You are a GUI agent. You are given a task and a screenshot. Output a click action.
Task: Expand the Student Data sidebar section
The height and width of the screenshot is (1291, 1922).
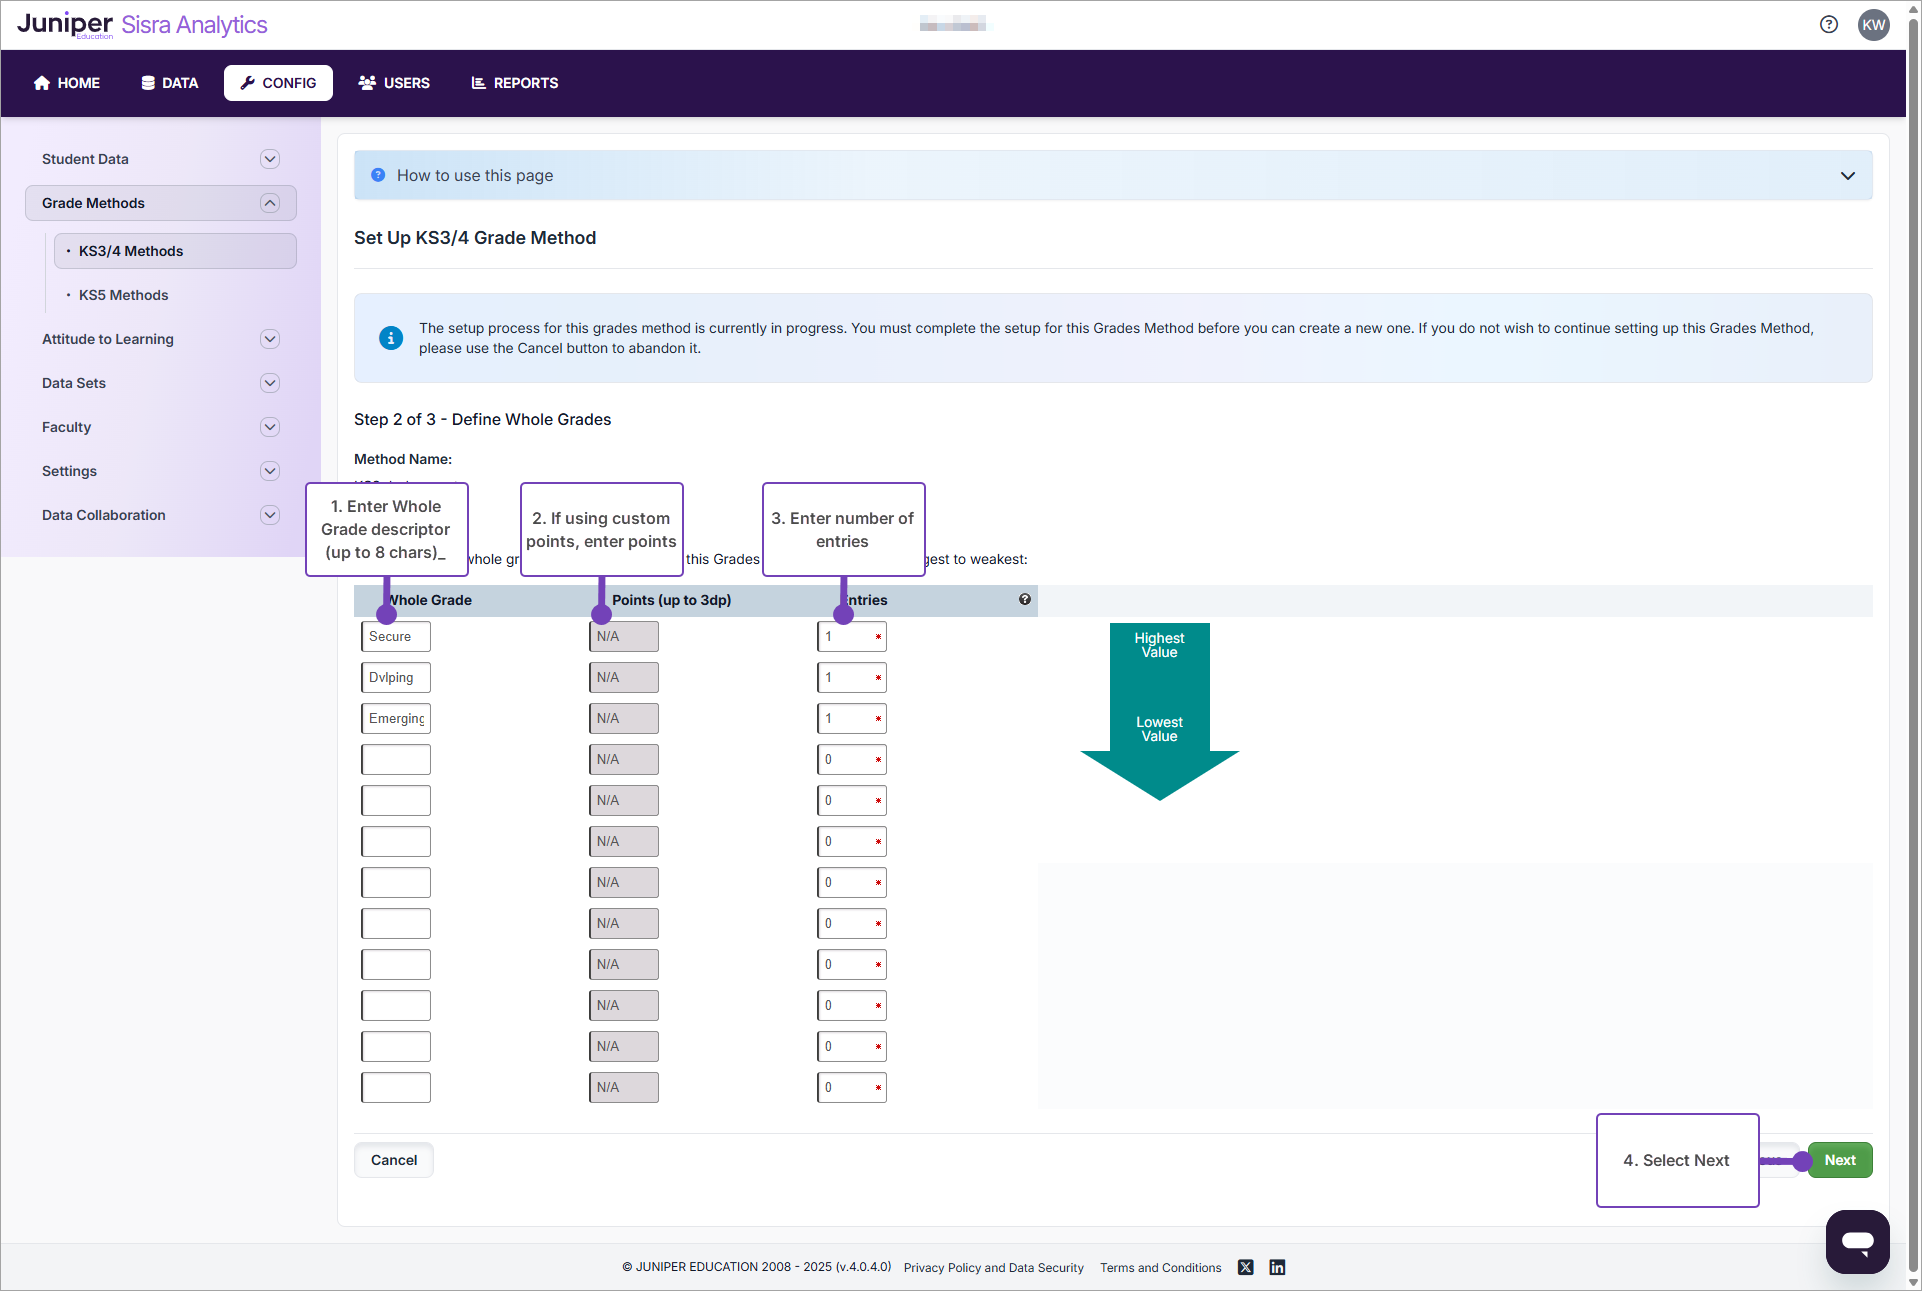pyautogui.click(x=269, y=159)
